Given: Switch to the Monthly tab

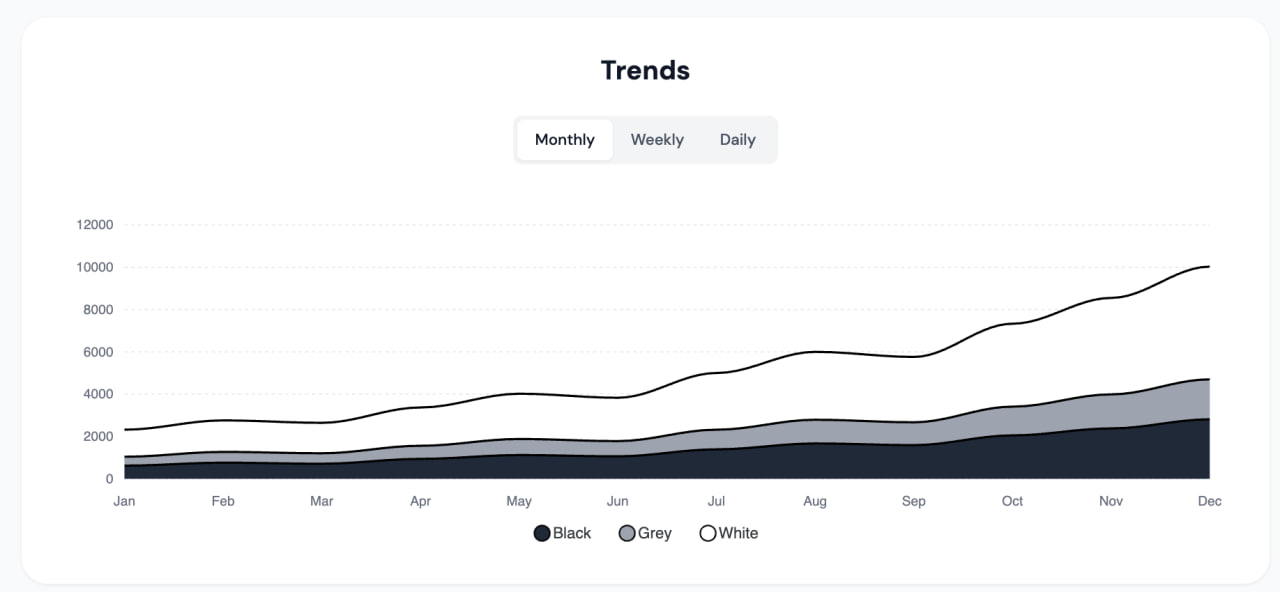Looking at the screenshot, I should click(564, 140).
